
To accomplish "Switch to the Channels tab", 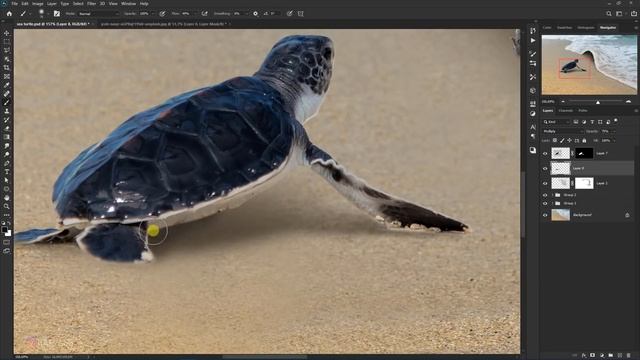I will point(566,111).
